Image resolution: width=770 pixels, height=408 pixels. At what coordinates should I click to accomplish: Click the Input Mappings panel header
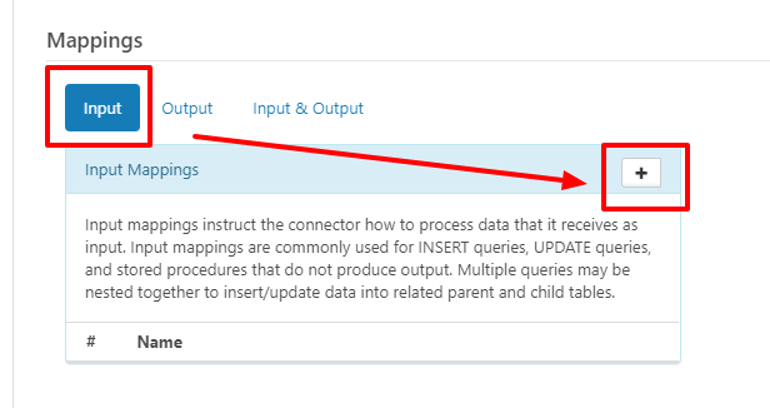click(x=300, y=170)
